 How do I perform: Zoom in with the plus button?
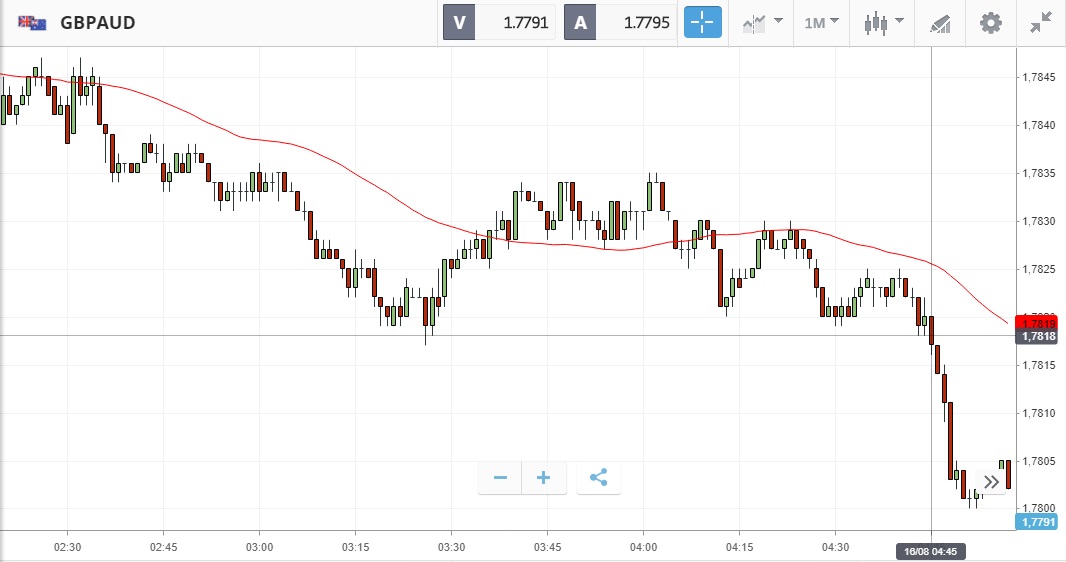click(544, 478)
